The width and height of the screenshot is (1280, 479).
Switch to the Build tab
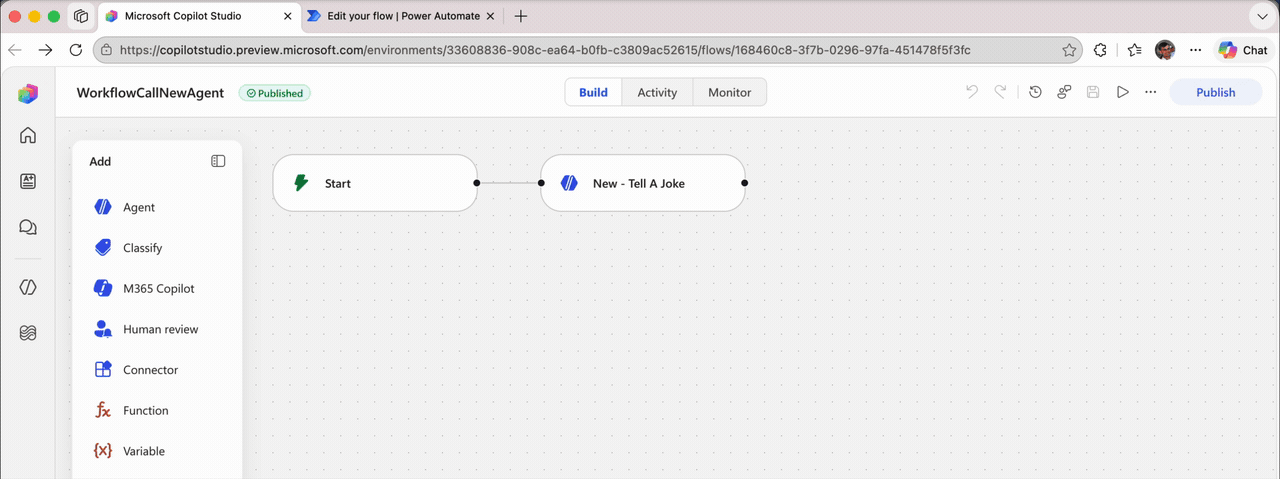pyautogui.click(x=593, y=92)
